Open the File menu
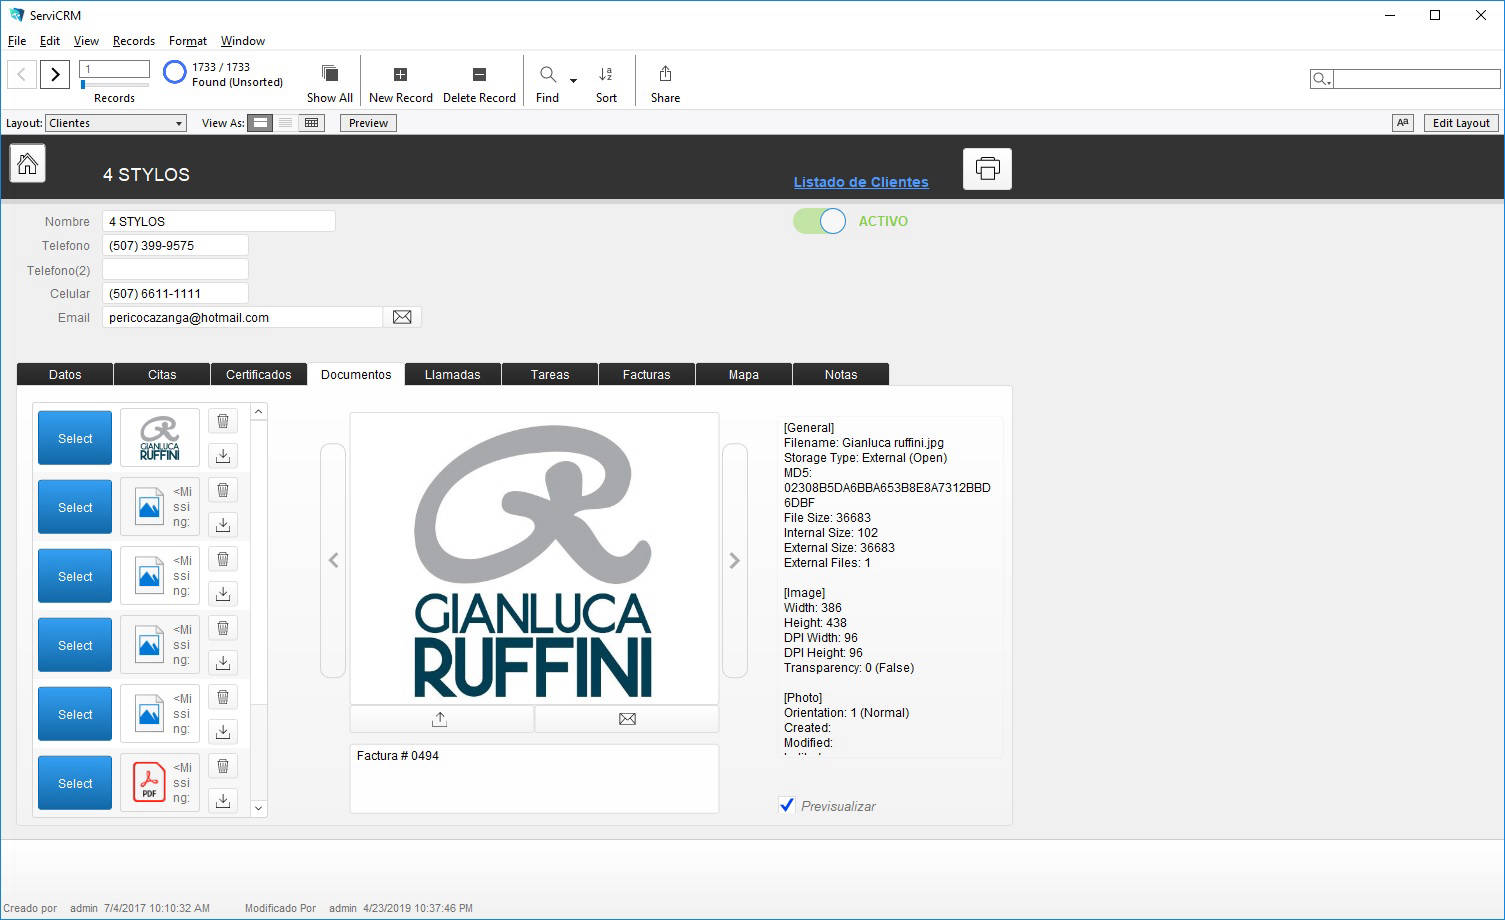Screen dimensions: 1505x920 17,41
